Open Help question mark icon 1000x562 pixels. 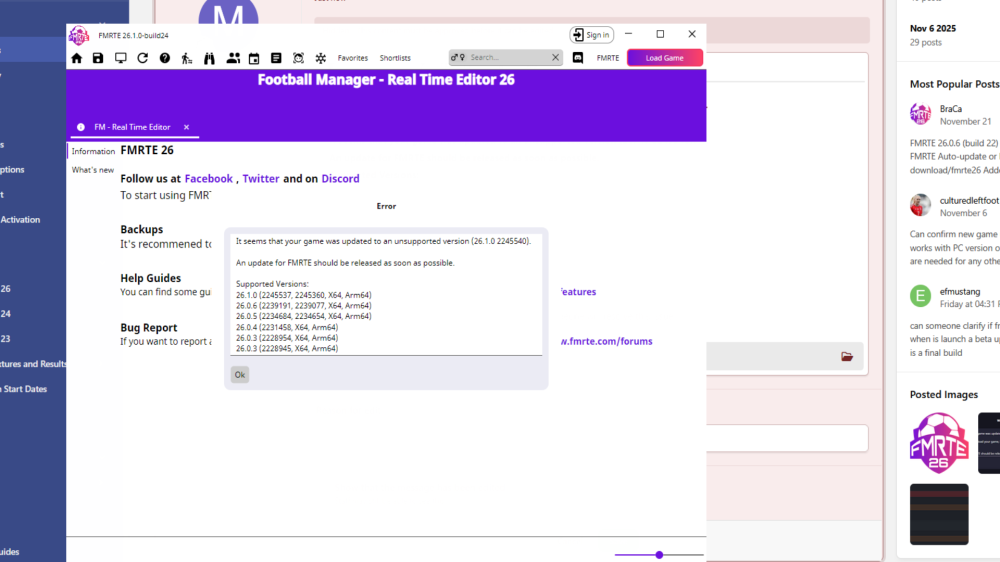tap(165, 58)
